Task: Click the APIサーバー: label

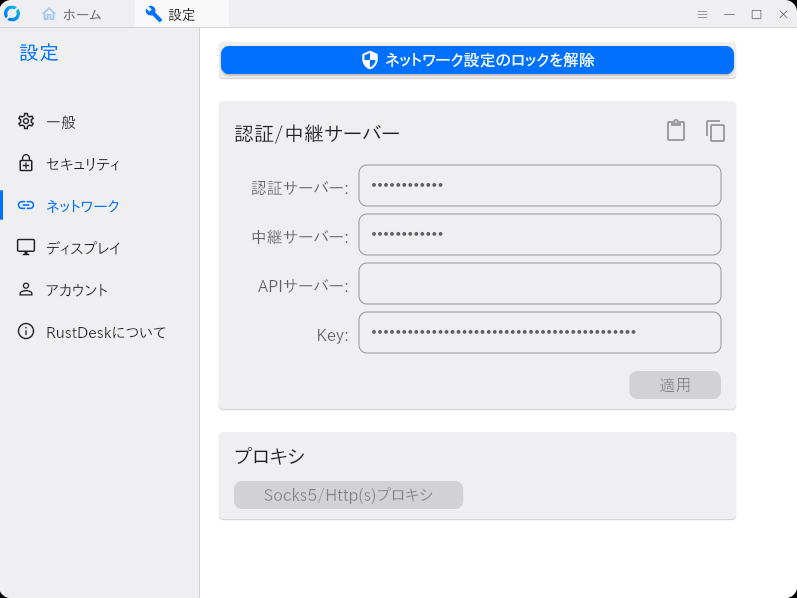Action: [x=303, y=286]
